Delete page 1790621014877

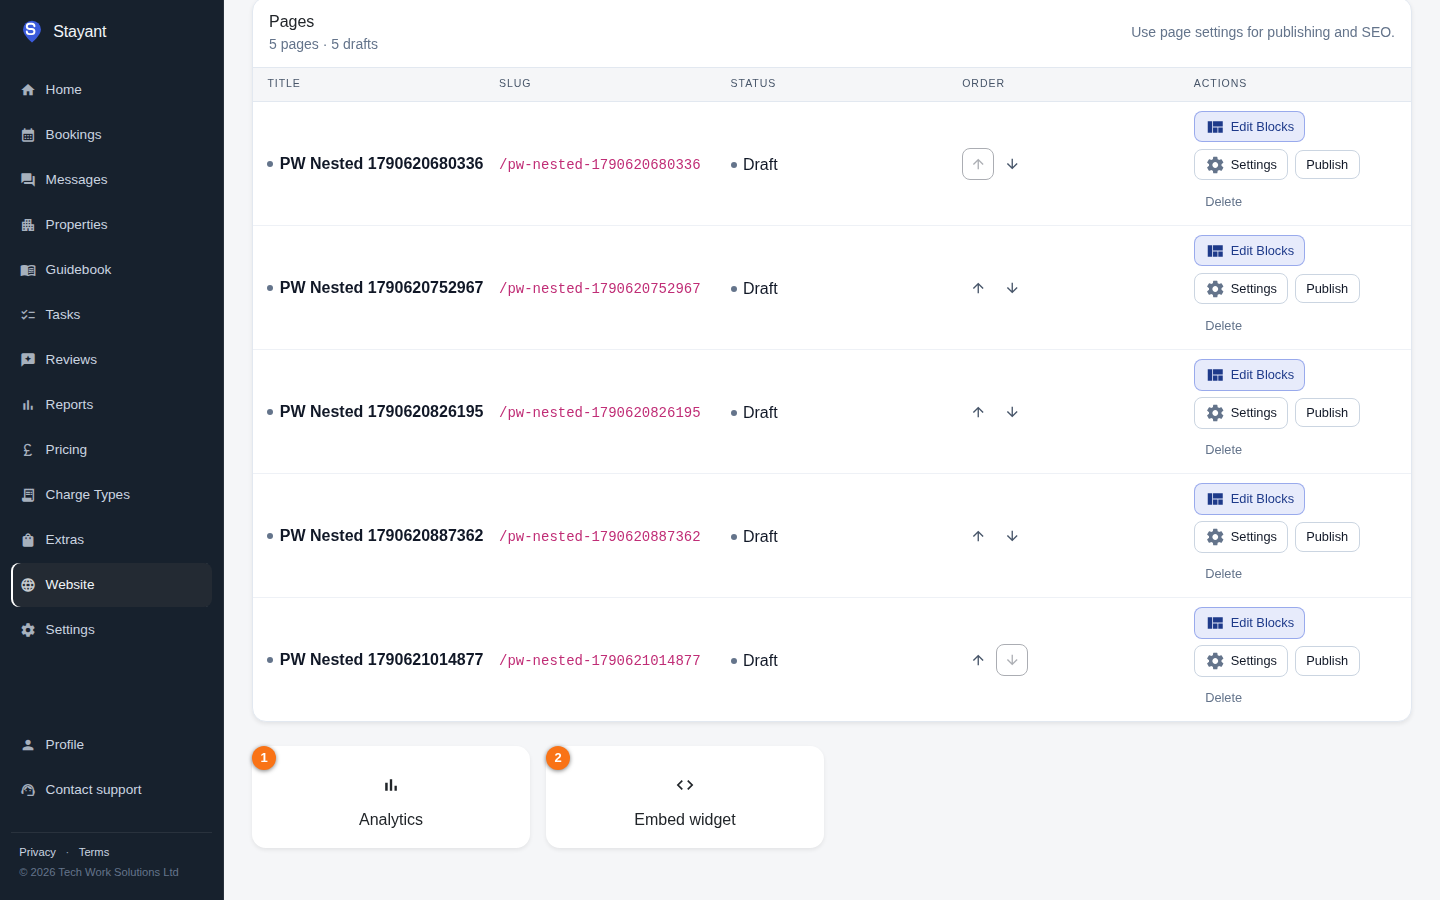pyautogui.click(x=1223, y=698)
